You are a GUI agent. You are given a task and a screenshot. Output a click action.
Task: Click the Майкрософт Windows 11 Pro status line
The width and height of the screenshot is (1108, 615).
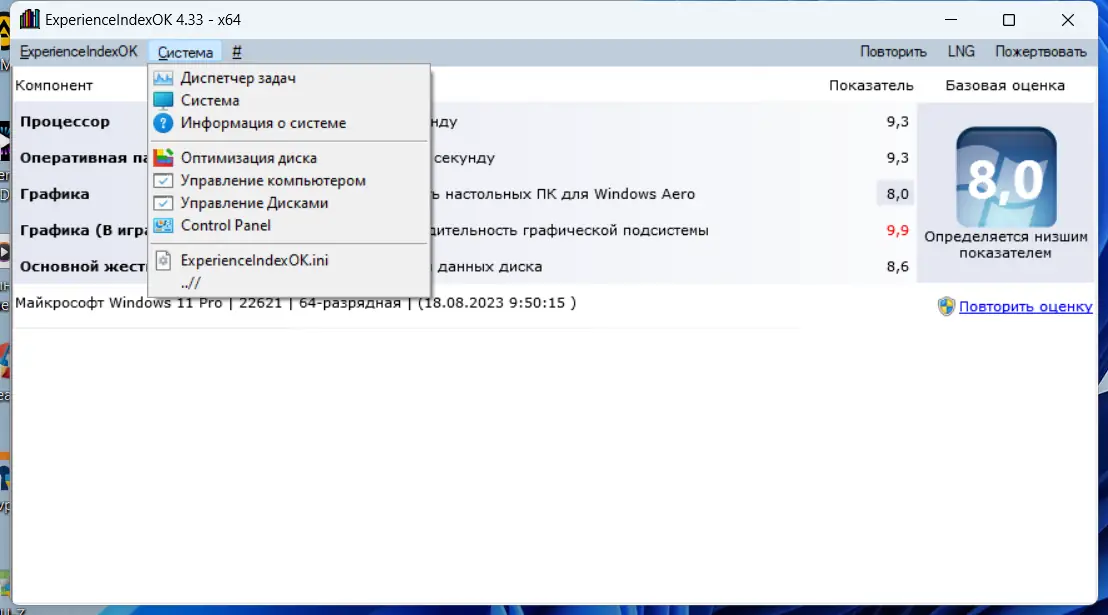point(295,303)
